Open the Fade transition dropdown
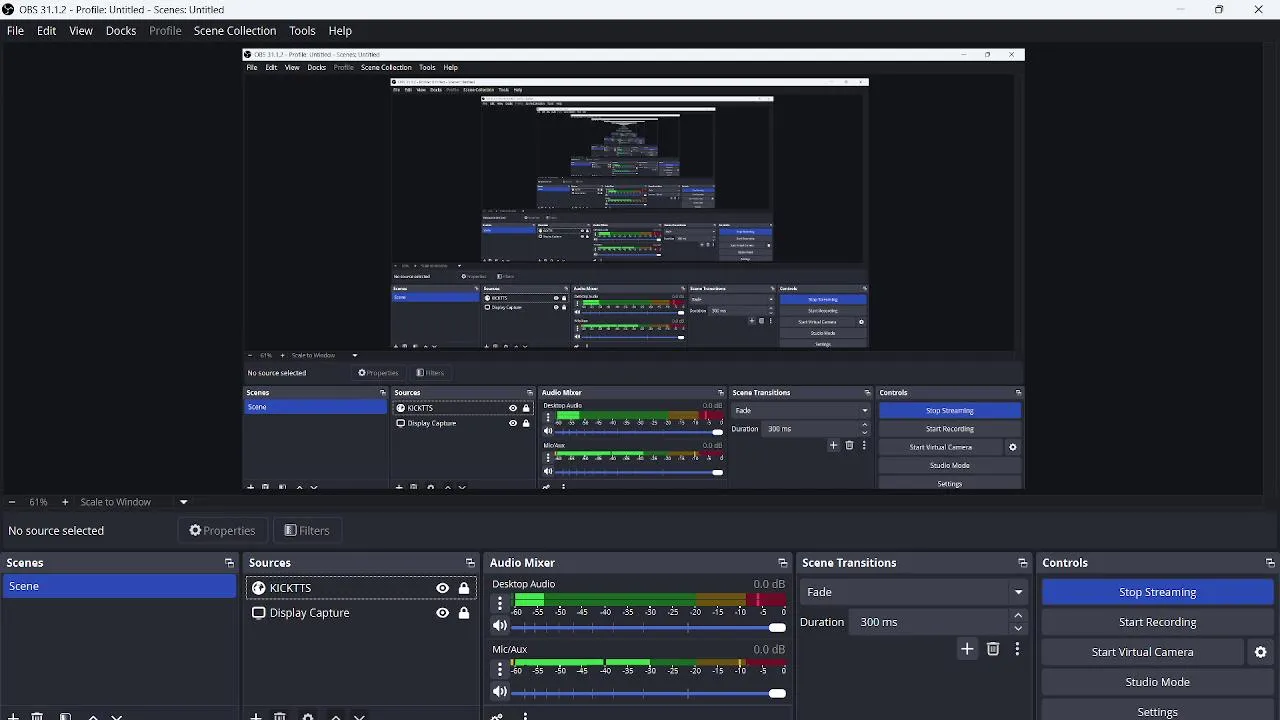 click(914, 592)
